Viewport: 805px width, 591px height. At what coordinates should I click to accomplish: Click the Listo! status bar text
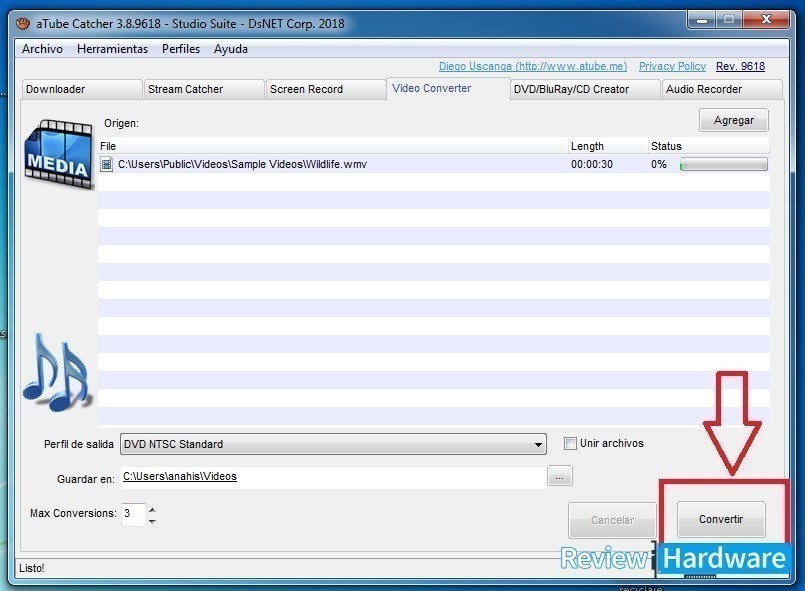point(32,568)
